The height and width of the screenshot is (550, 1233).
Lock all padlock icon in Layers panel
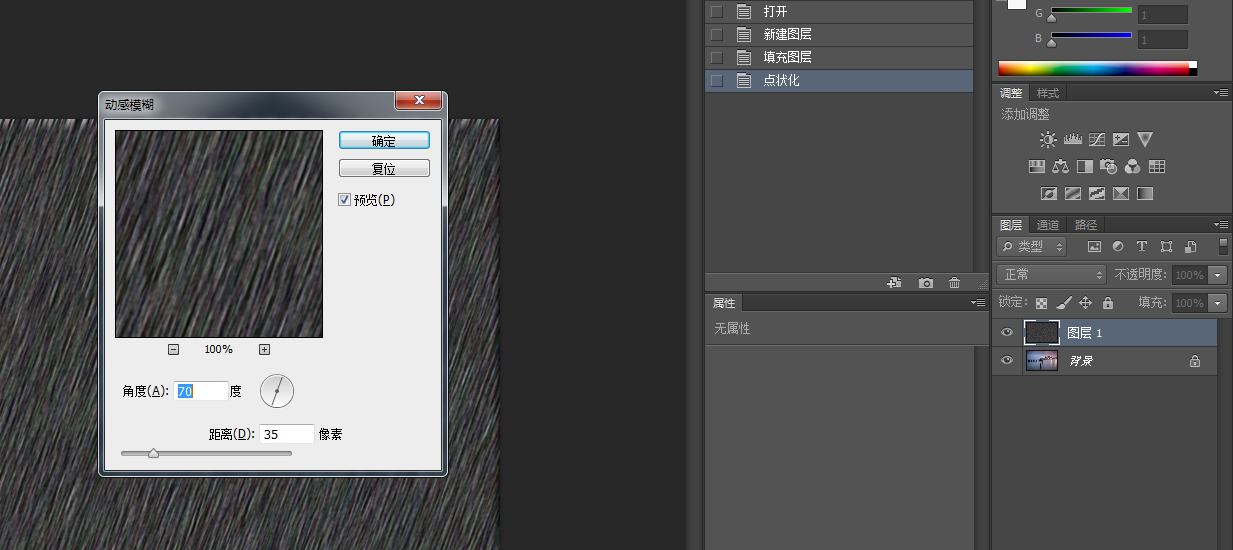(1108, 303)
